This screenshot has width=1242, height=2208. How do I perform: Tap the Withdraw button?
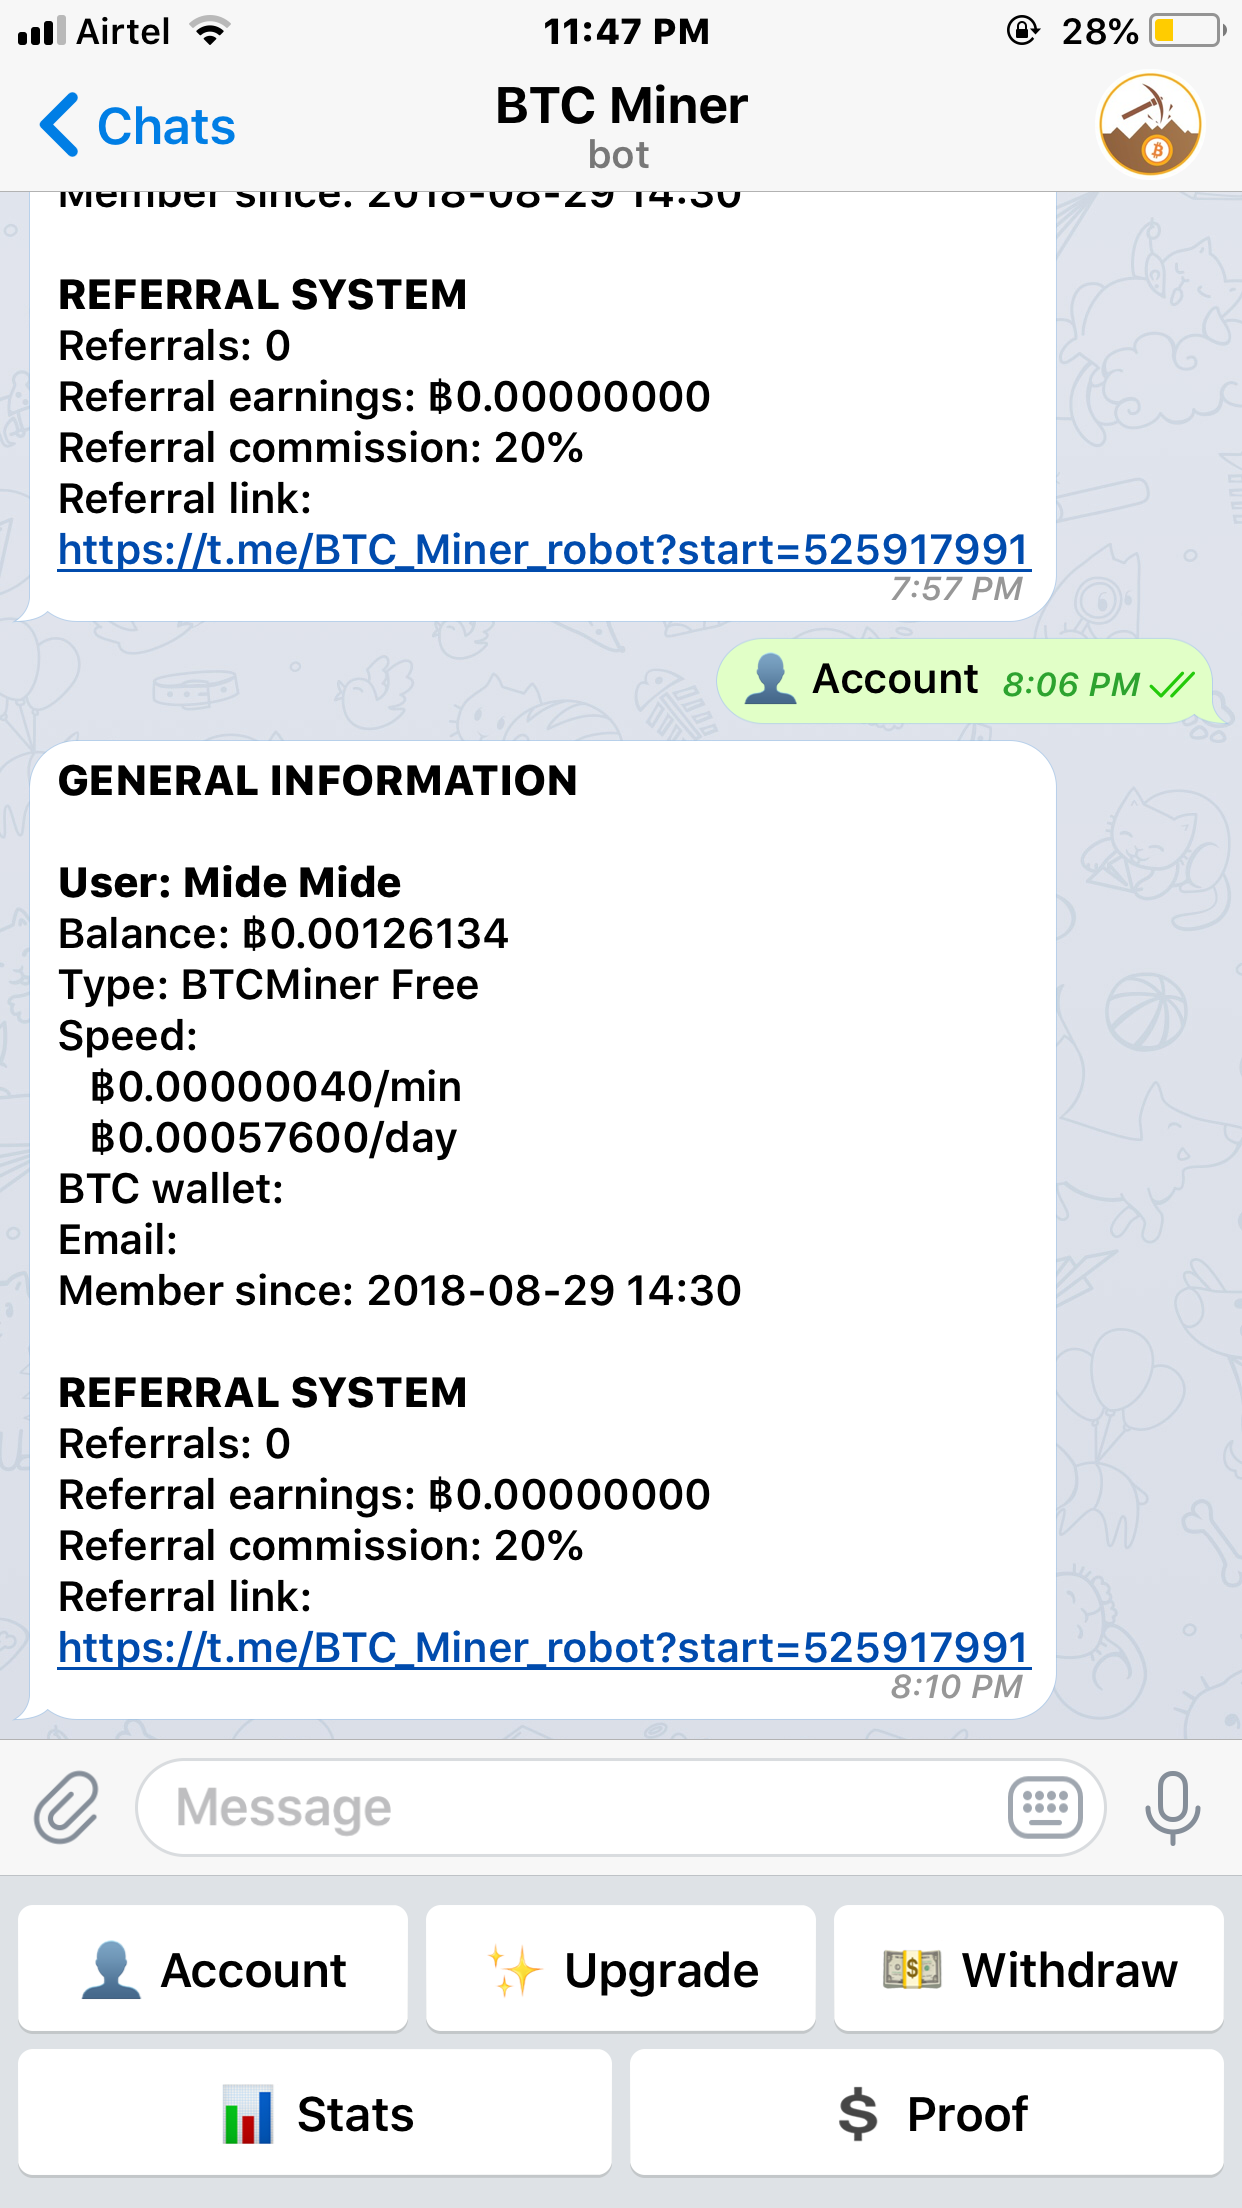tap(1029, 1969)
